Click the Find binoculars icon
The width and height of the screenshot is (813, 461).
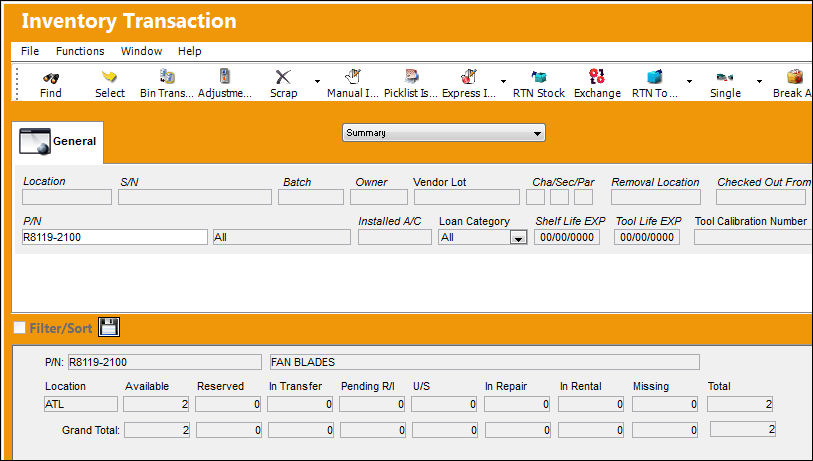(51, 78)
